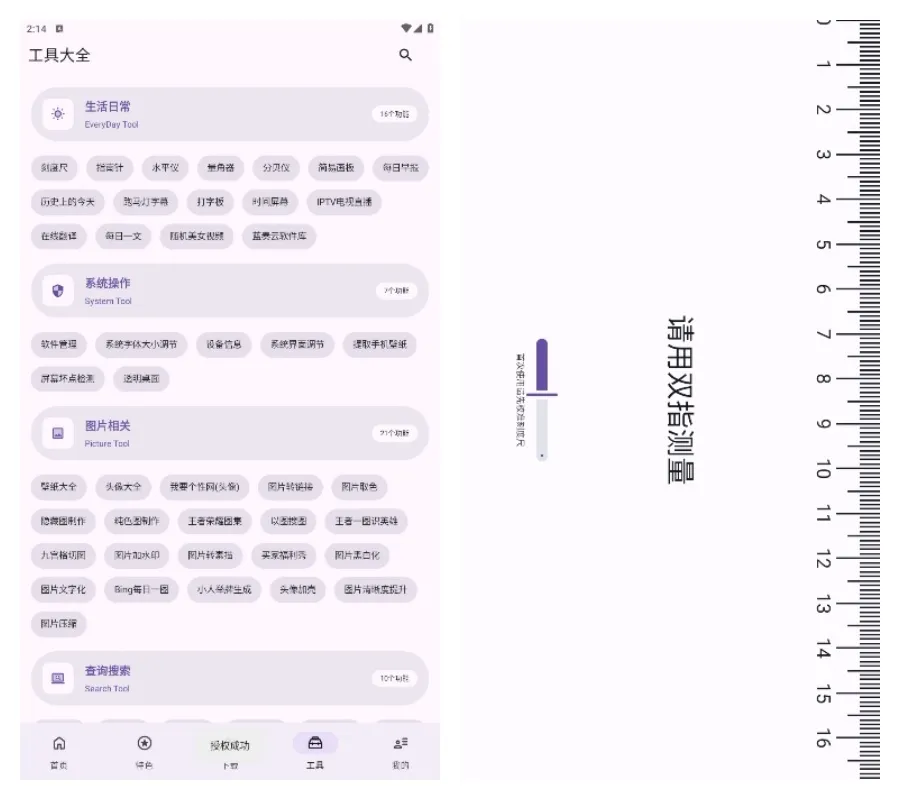Viewport: 900px width, 800px height.
Task: Tap the 10个功能 count badge
Action: (394, 678)
